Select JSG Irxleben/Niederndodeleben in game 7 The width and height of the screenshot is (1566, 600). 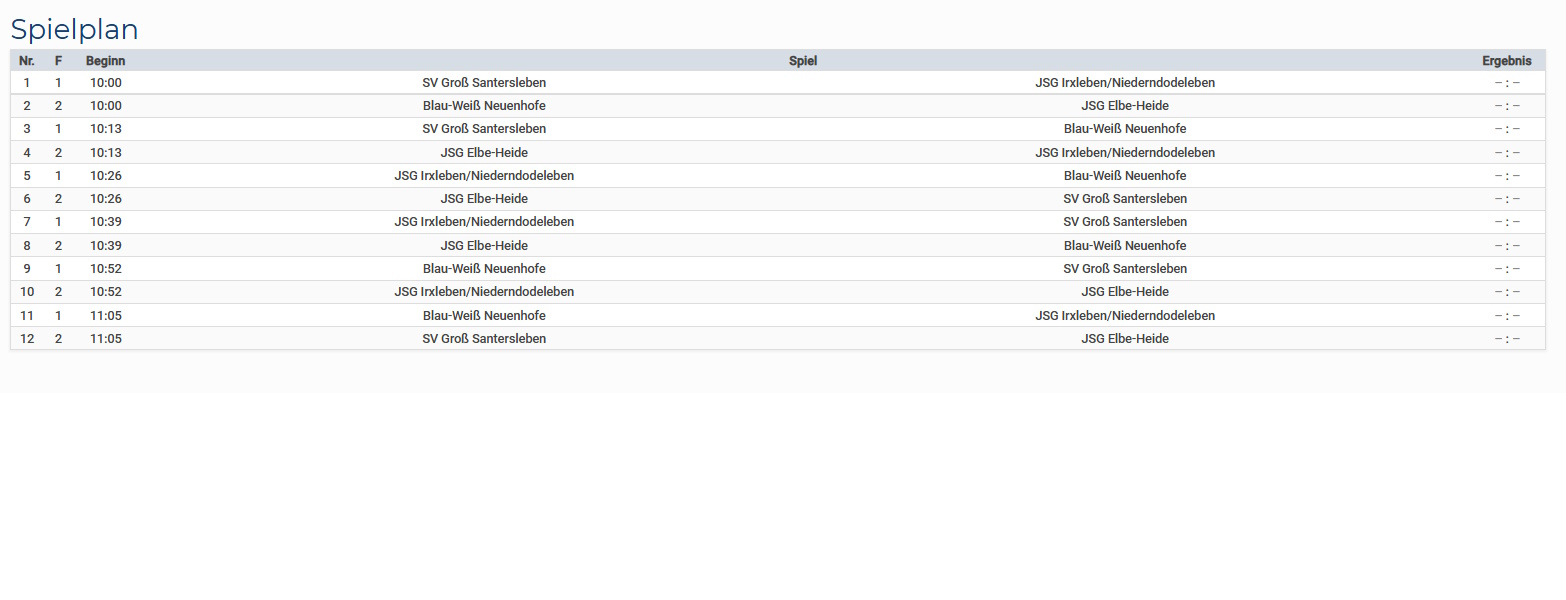click(484, 222)
